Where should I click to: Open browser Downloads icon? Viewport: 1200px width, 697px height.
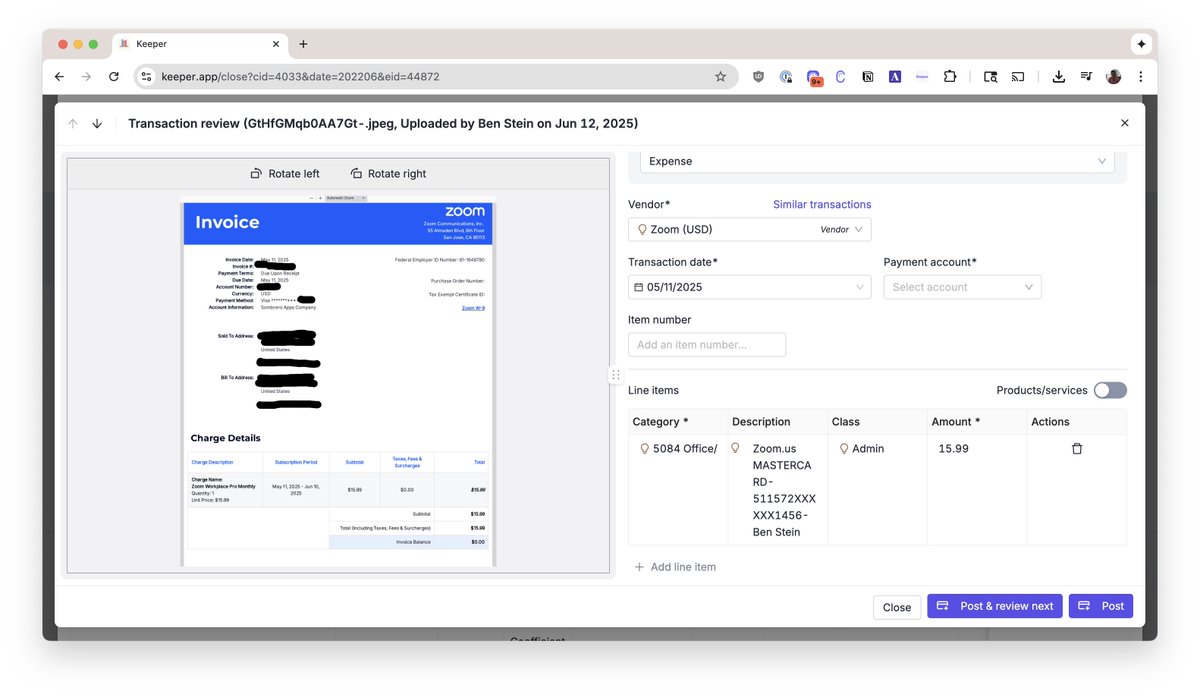pos(1059,76)
